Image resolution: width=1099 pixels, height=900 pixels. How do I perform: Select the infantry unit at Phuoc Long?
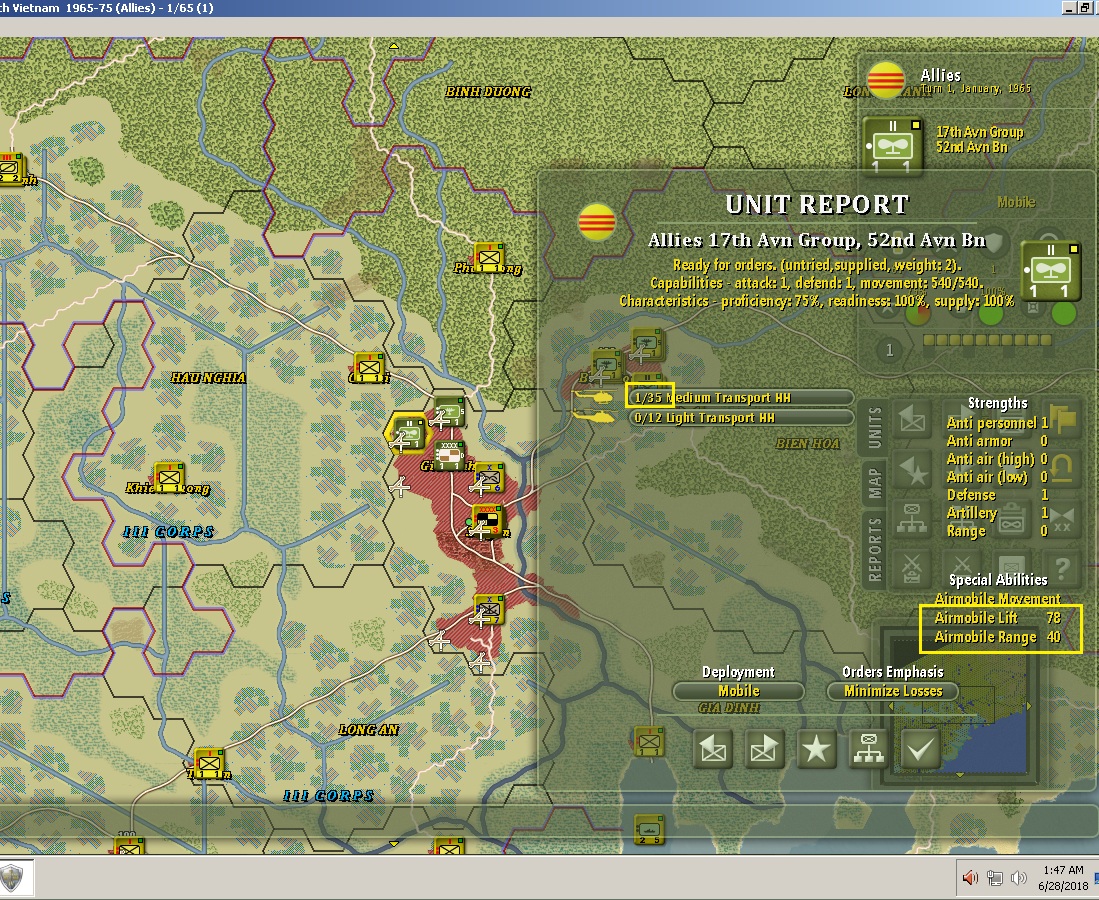click(489, 259)
